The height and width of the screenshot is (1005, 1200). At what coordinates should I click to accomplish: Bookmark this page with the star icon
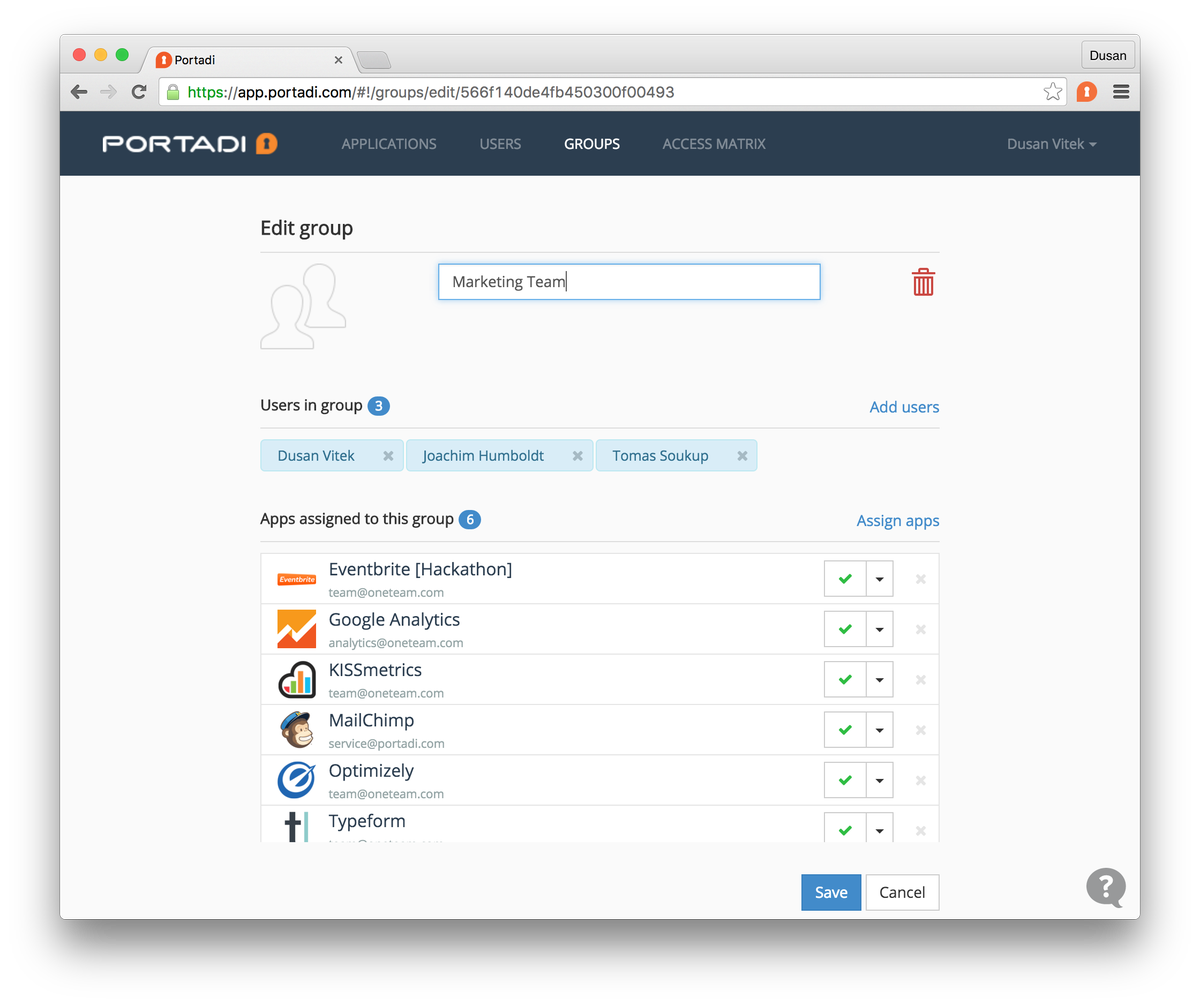(x=1053, y=92)
